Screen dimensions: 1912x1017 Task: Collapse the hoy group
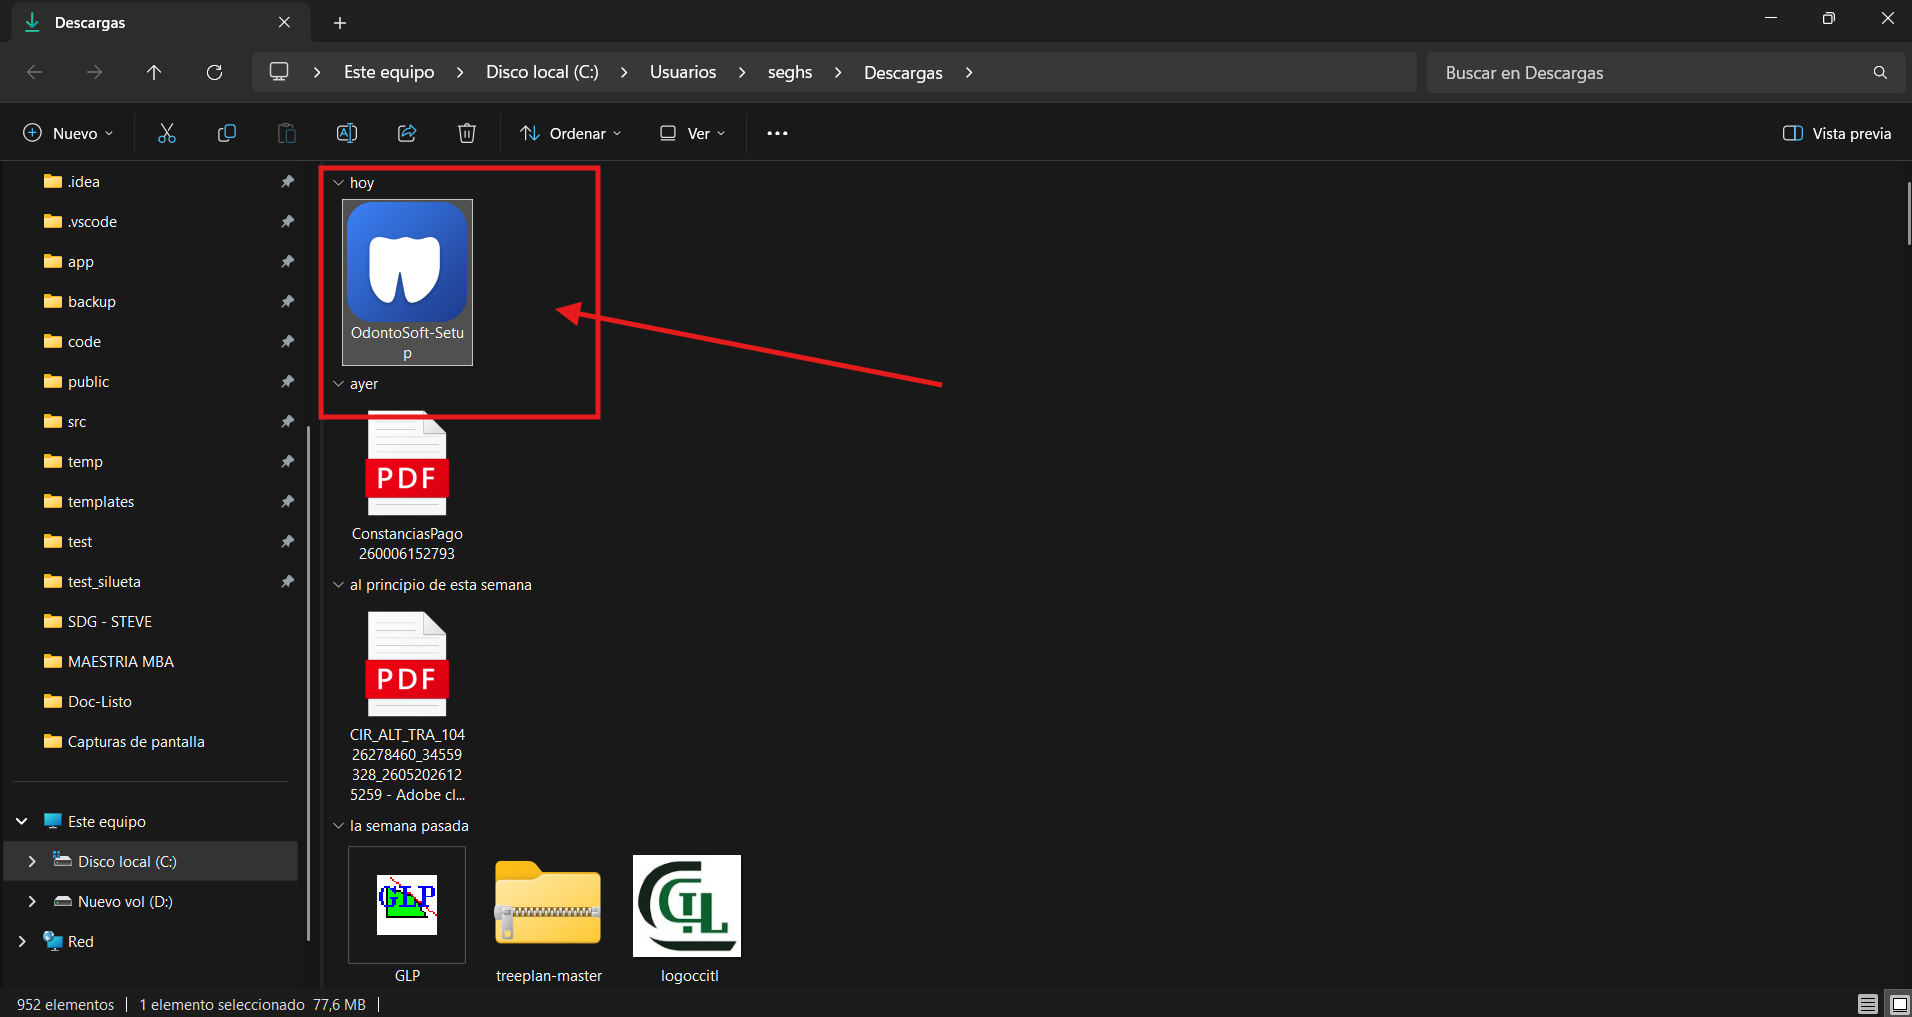tap(338, 183)
